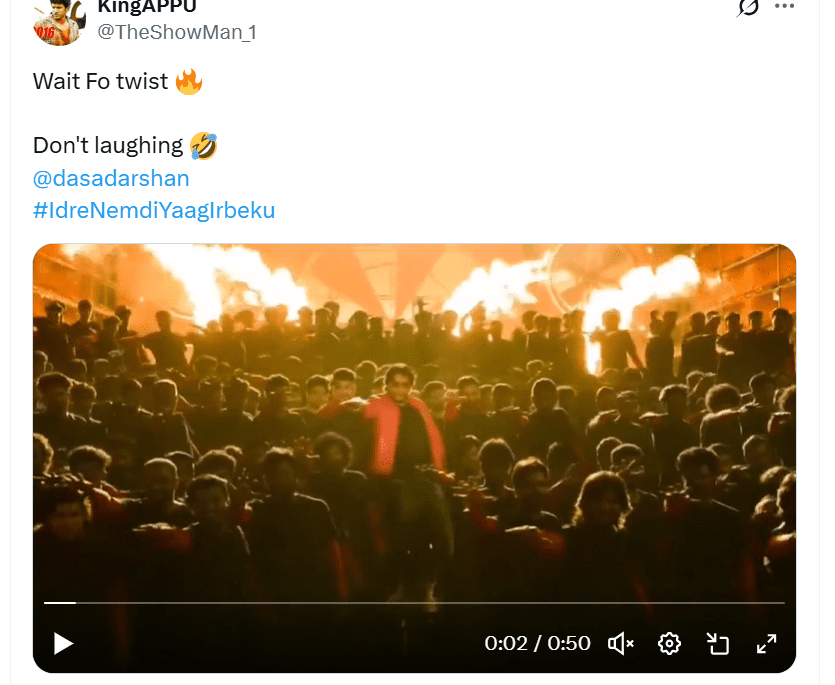Toggle sound off using the mute icon
The width and height of the screenshot is (835, 685).
tap(620, 644)
